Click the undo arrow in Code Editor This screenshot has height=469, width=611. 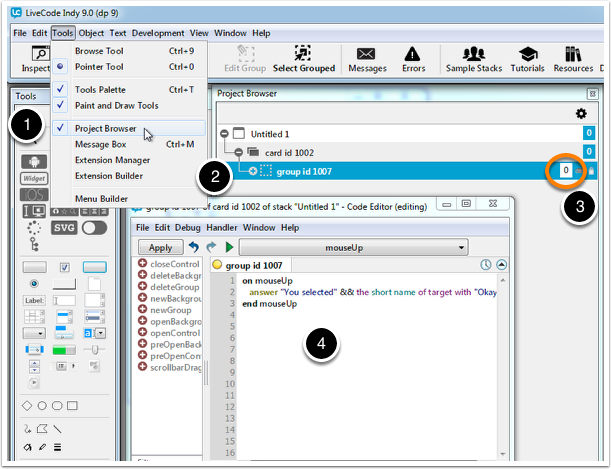pos(194,247)
